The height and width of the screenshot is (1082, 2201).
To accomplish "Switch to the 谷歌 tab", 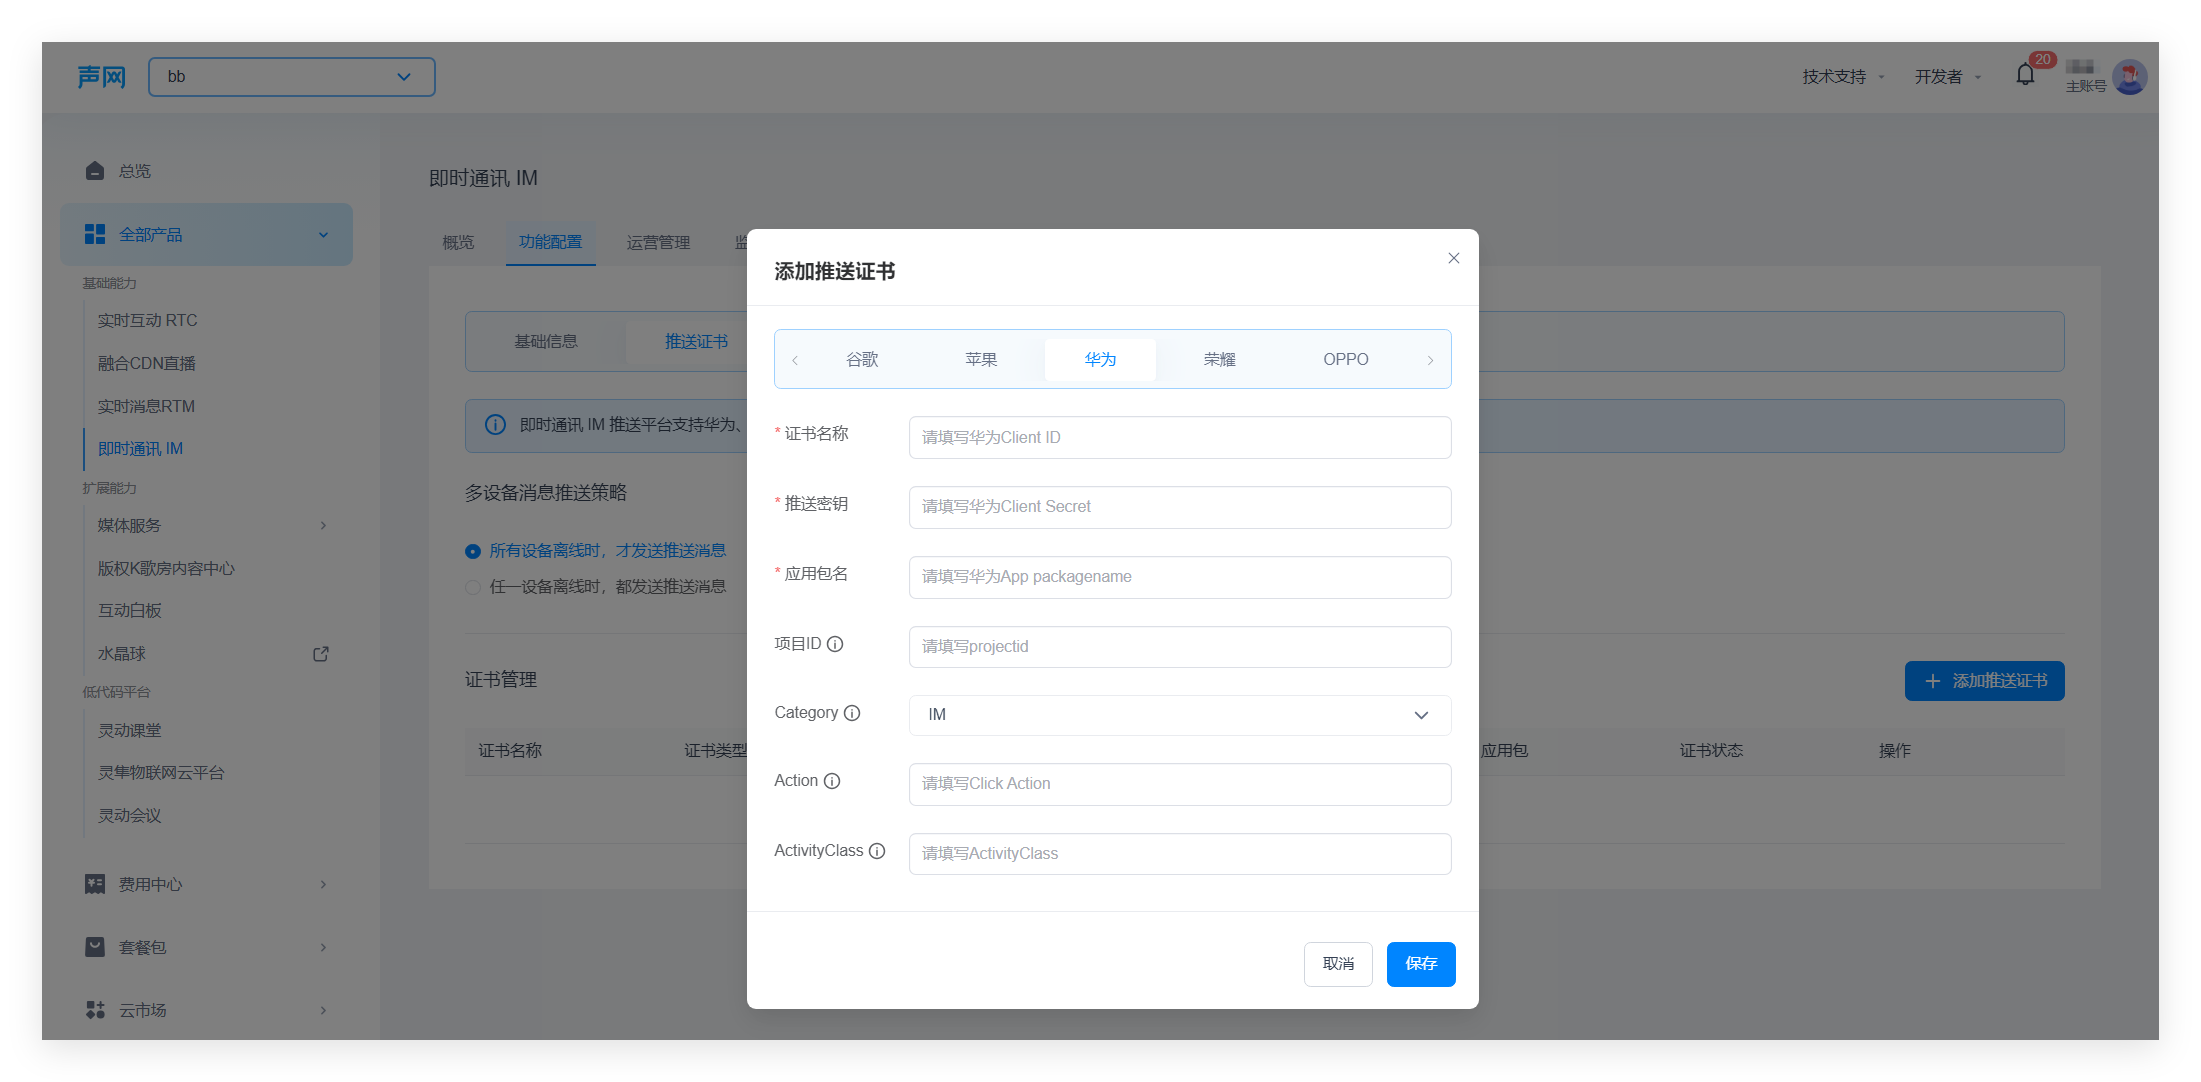I will [862, 359].
